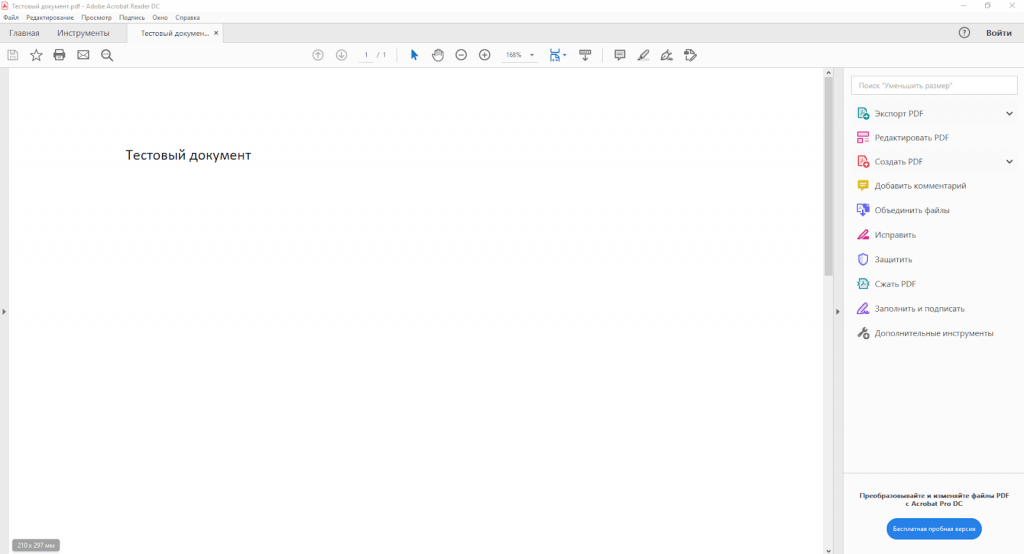Image resolution: width=1024 pixels, height=554 pixels.
Task: Click the scrolling mode toolbar icon
Action: tap(585, 55)
